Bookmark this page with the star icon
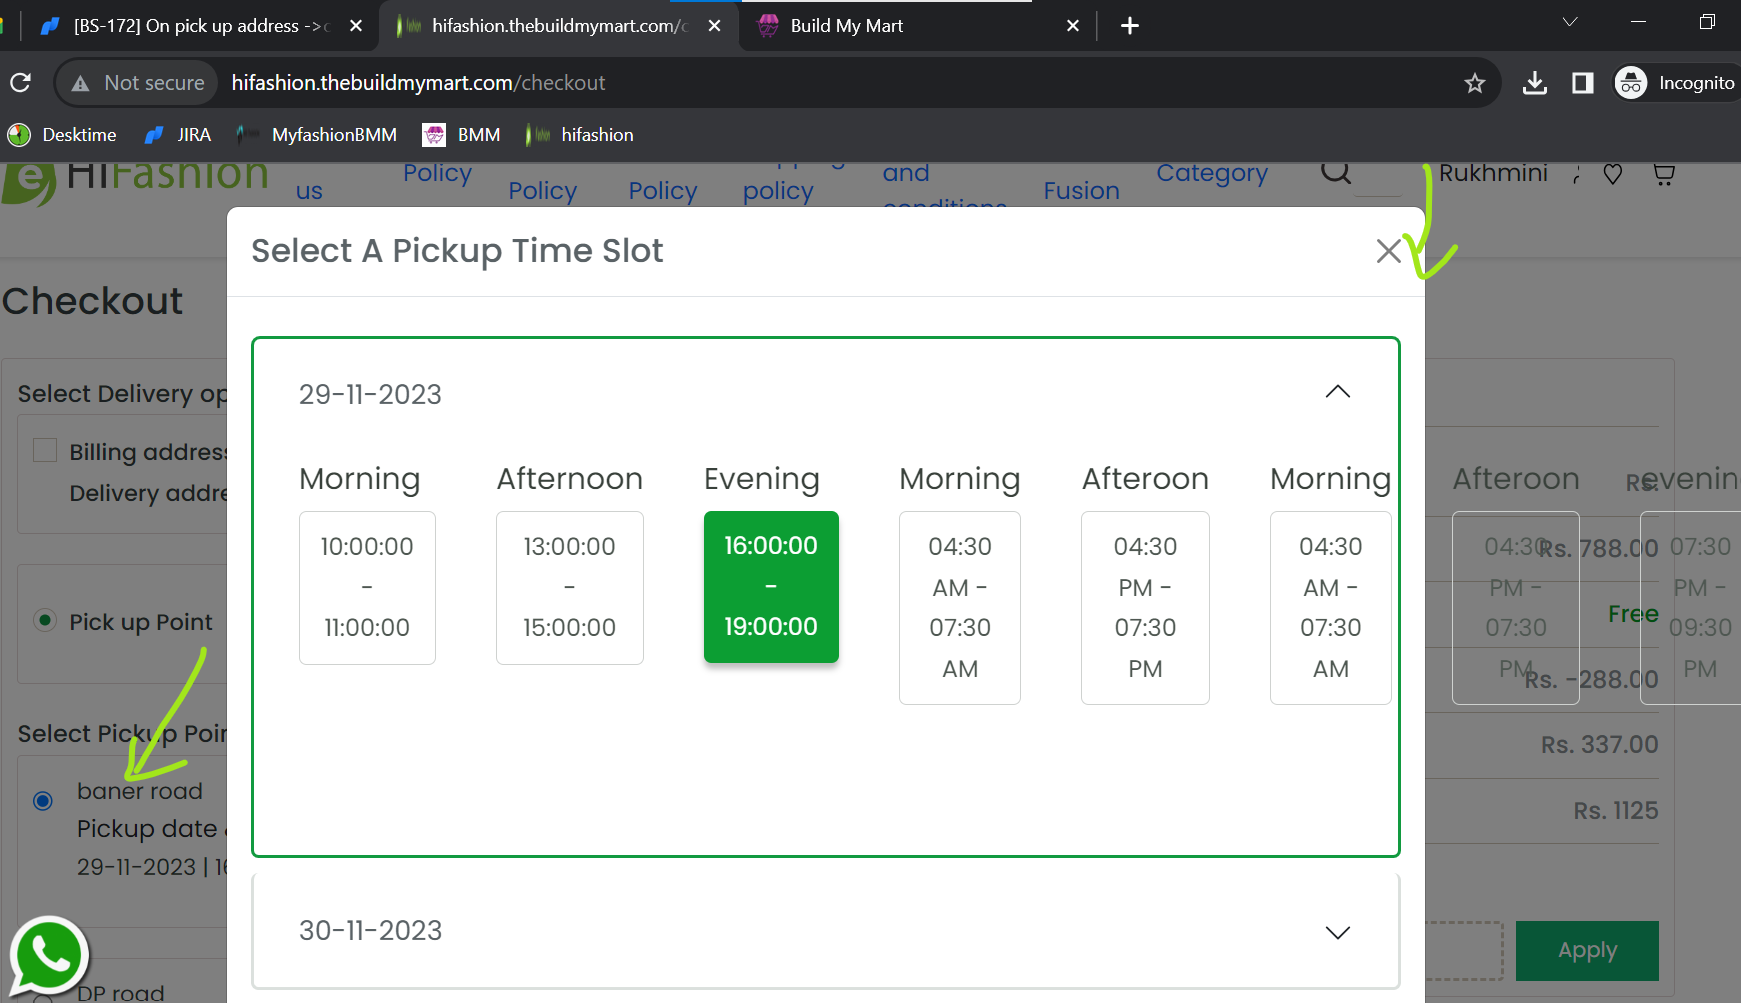 click(x=1474, y=83)
